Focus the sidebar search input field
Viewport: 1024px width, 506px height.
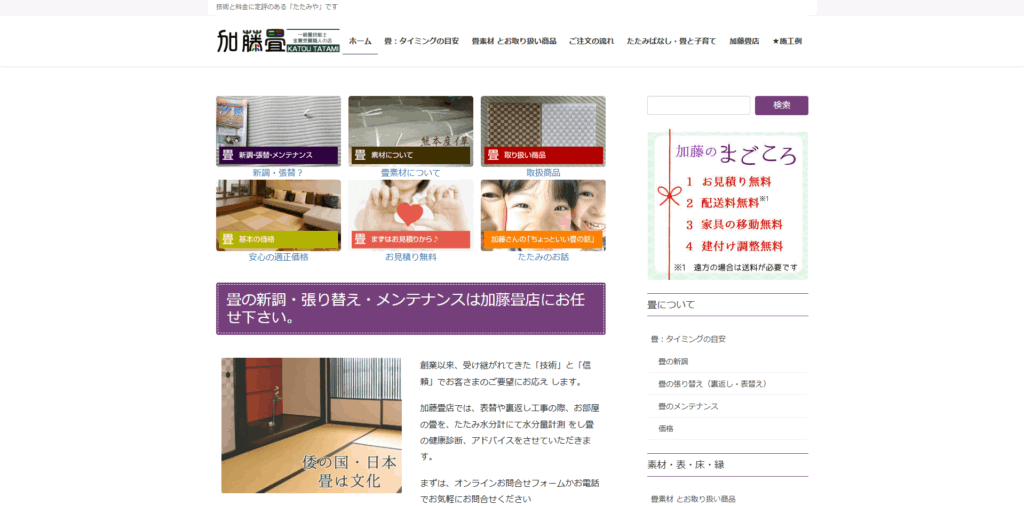tap(698, 105)
